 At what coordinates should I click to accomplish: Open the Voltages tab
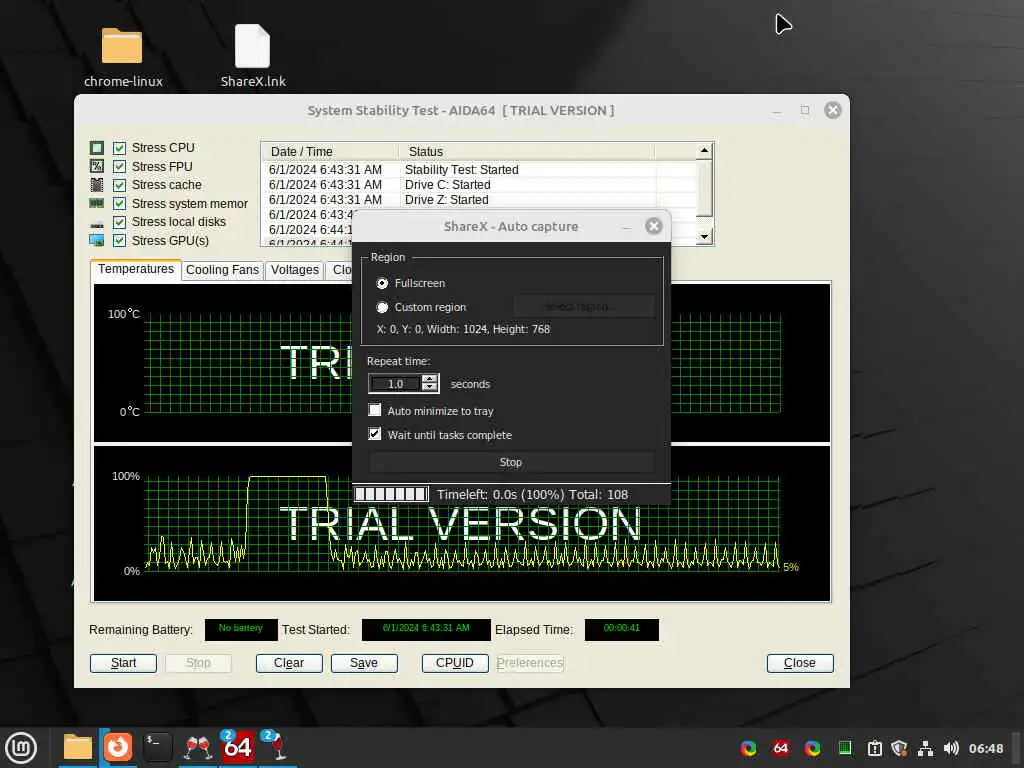[x=295, y=270]
